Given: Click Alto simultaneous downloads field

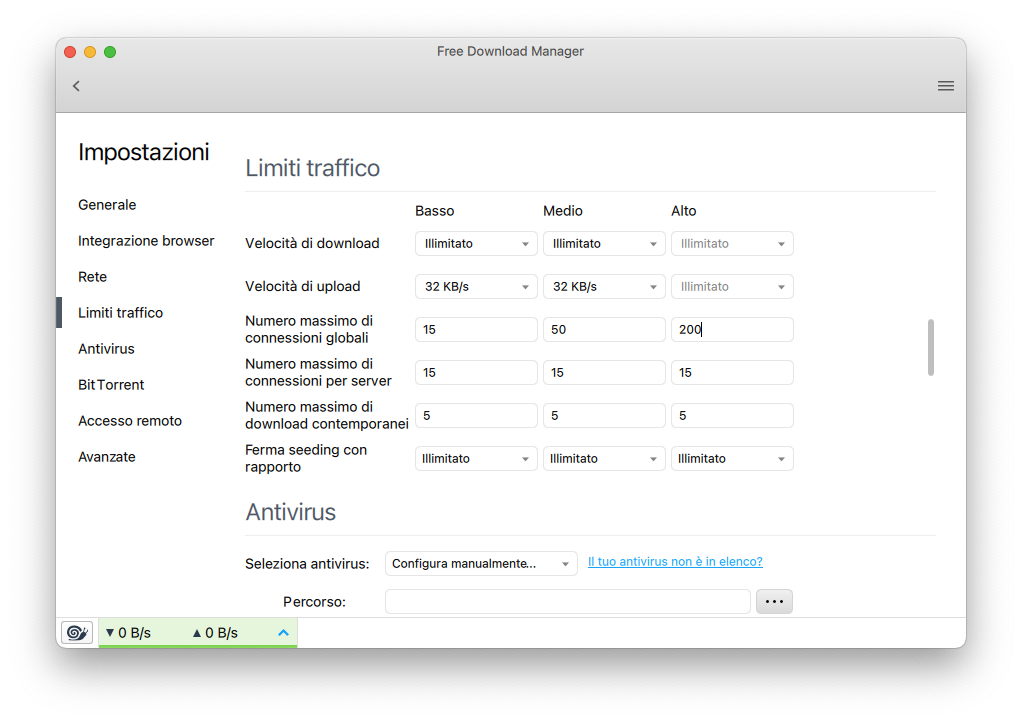Looking at the screenshot, I should [x=732, y=416].
